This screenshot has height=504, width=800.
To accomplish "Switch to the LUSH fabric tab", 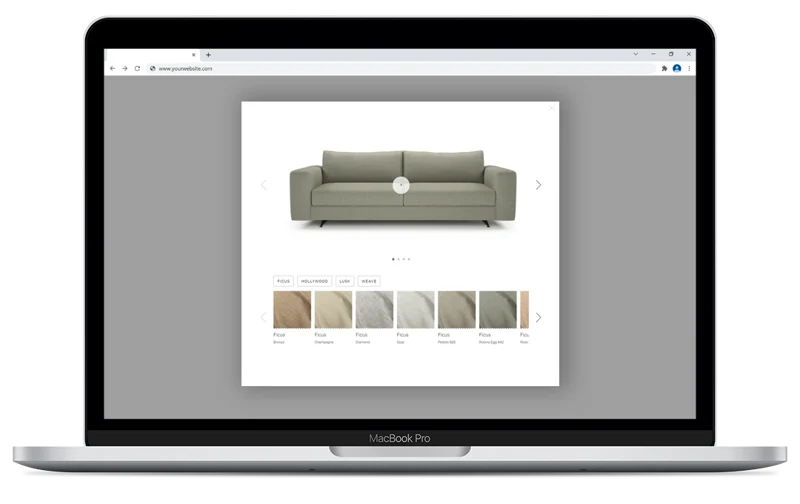I will click(345, 281).
